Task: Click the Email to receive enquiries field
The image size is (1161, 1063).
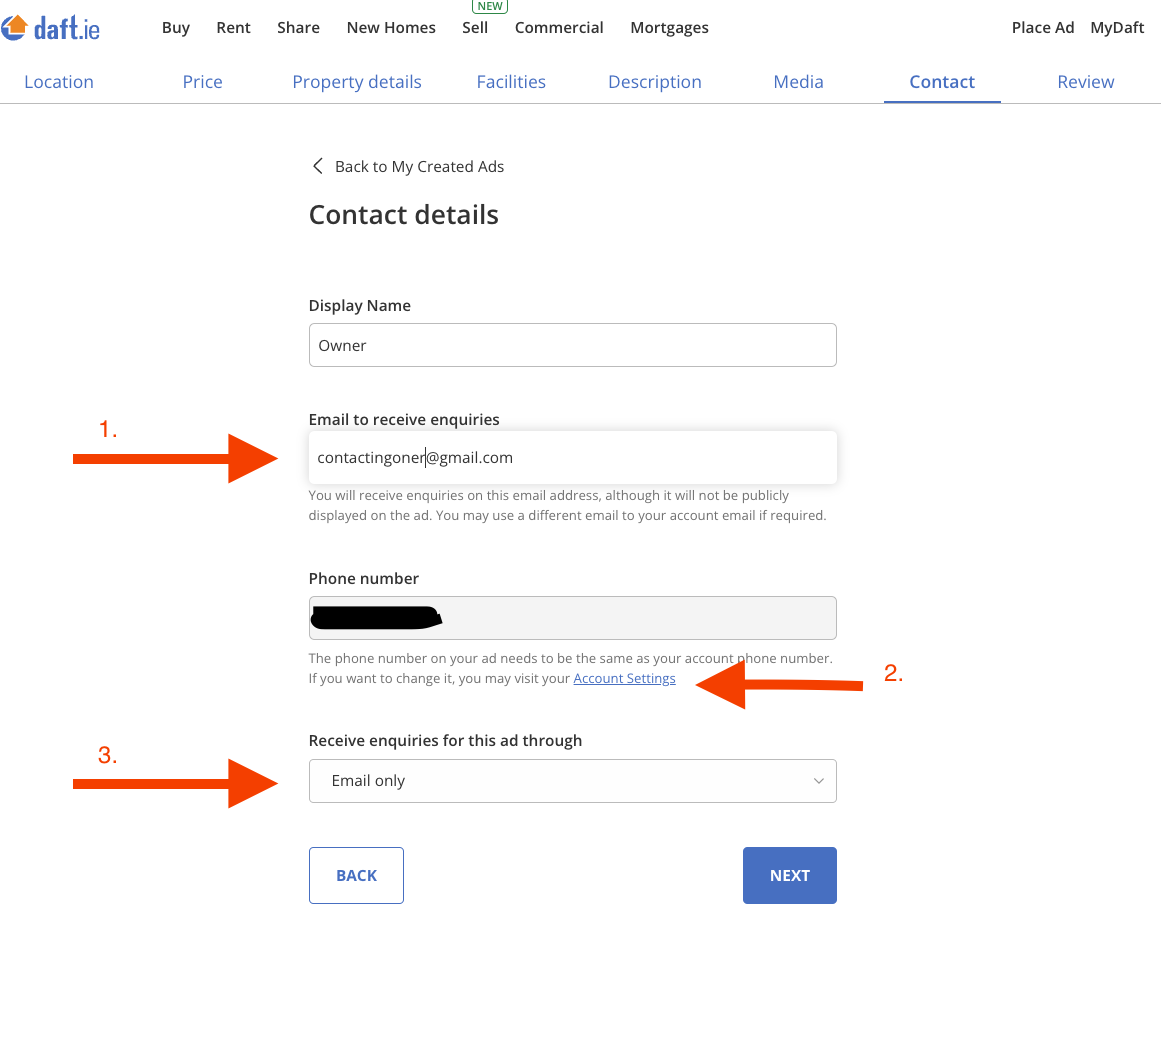Action: click(x=572, y=457)
